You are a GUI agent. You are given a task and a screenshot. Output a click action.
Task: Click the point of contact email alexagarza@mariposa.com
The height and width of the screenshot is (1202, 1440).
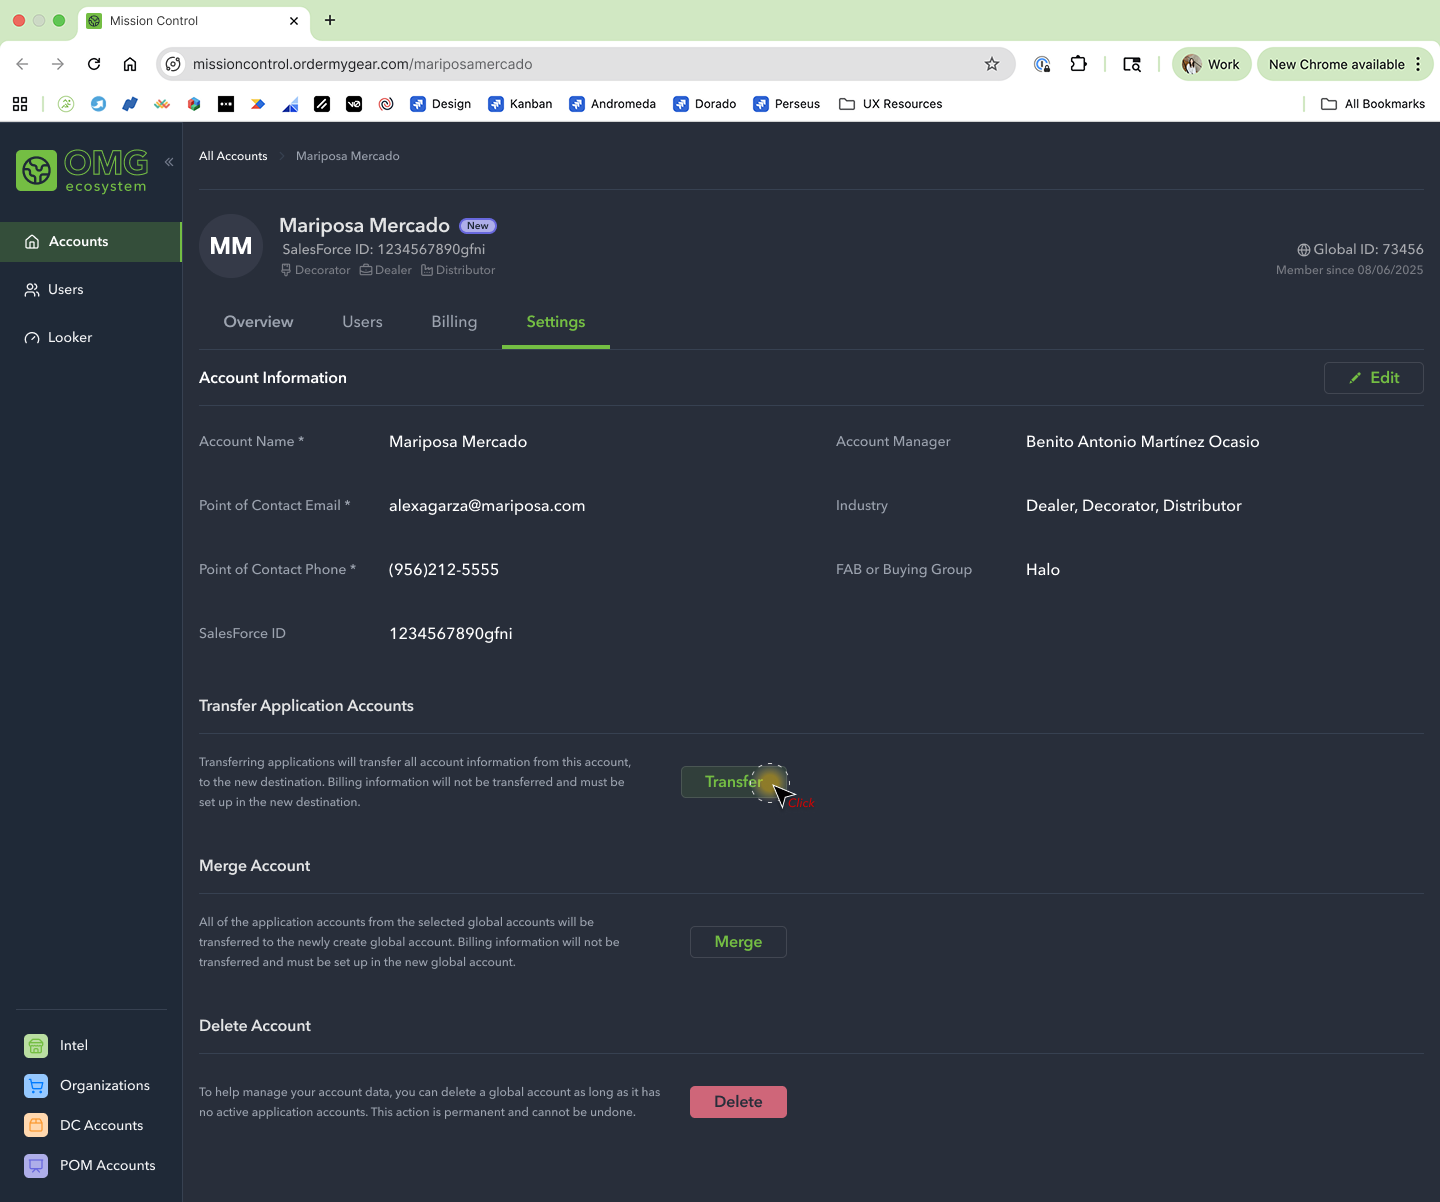tap(487, 506)
